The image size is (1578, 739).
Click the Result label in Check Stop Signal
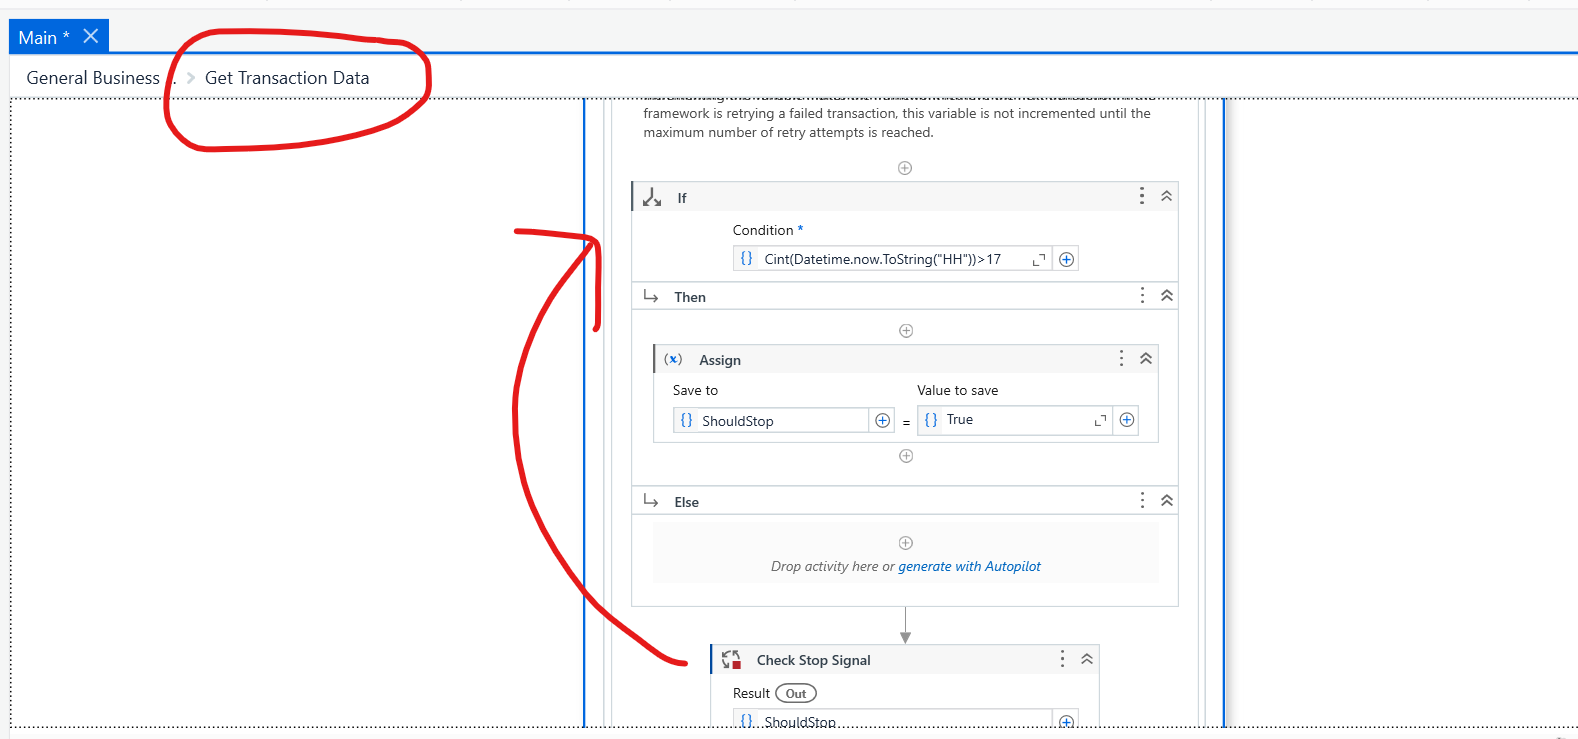[751, 693]
